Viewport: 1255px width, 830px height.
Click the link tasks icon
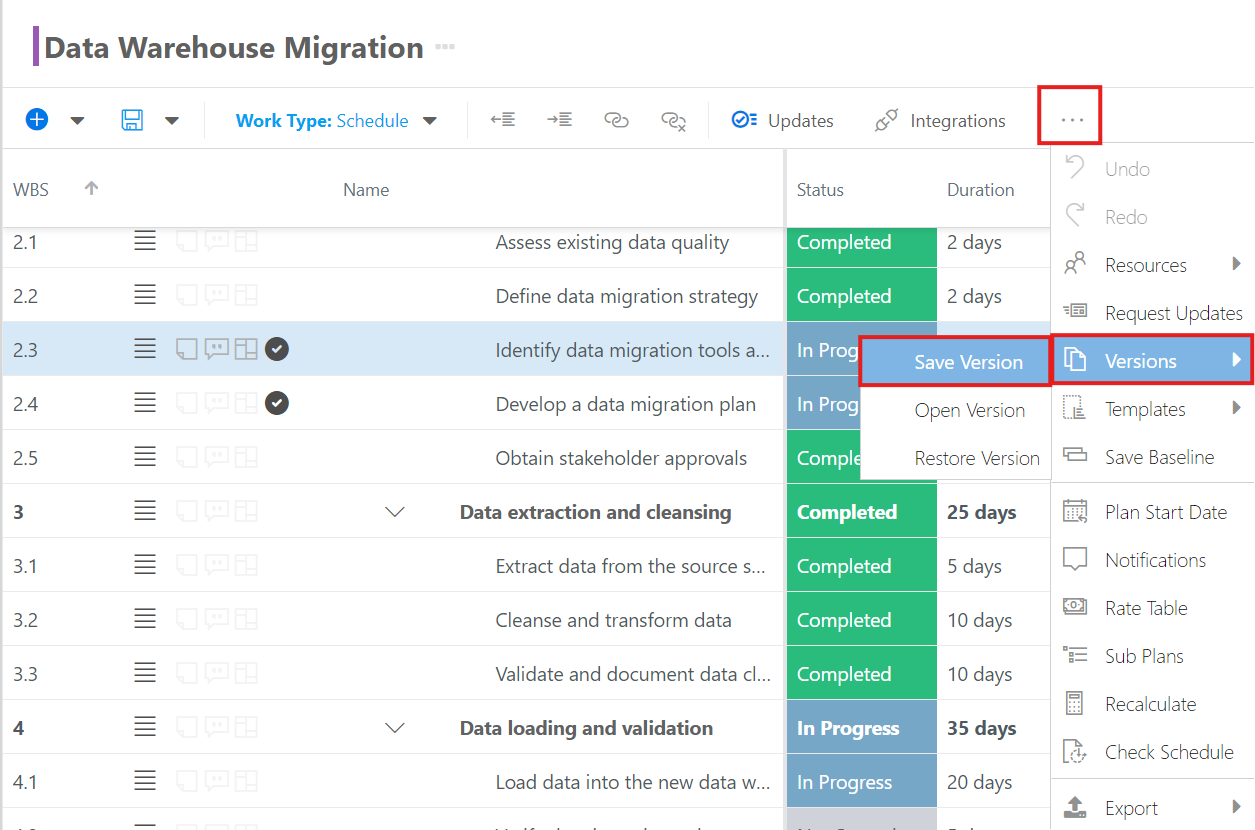(616, 120)
